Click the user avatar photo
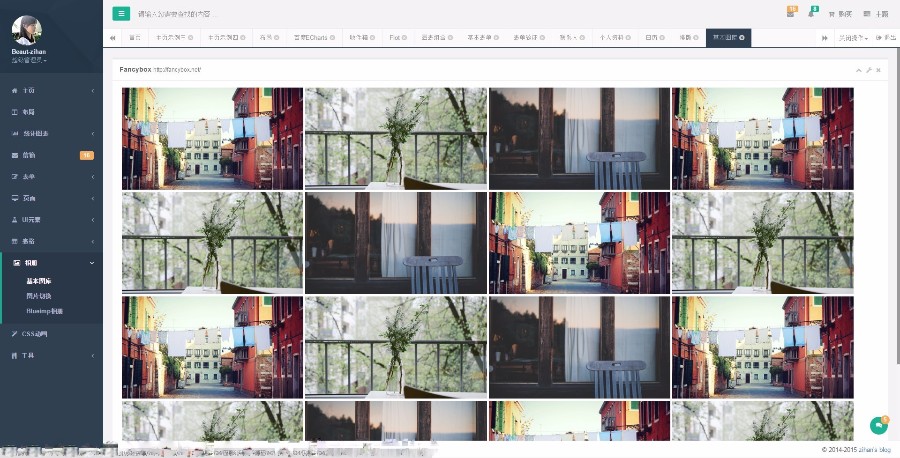Image resolution: width=900 pixels, height=458 pixels. point(26,30)
